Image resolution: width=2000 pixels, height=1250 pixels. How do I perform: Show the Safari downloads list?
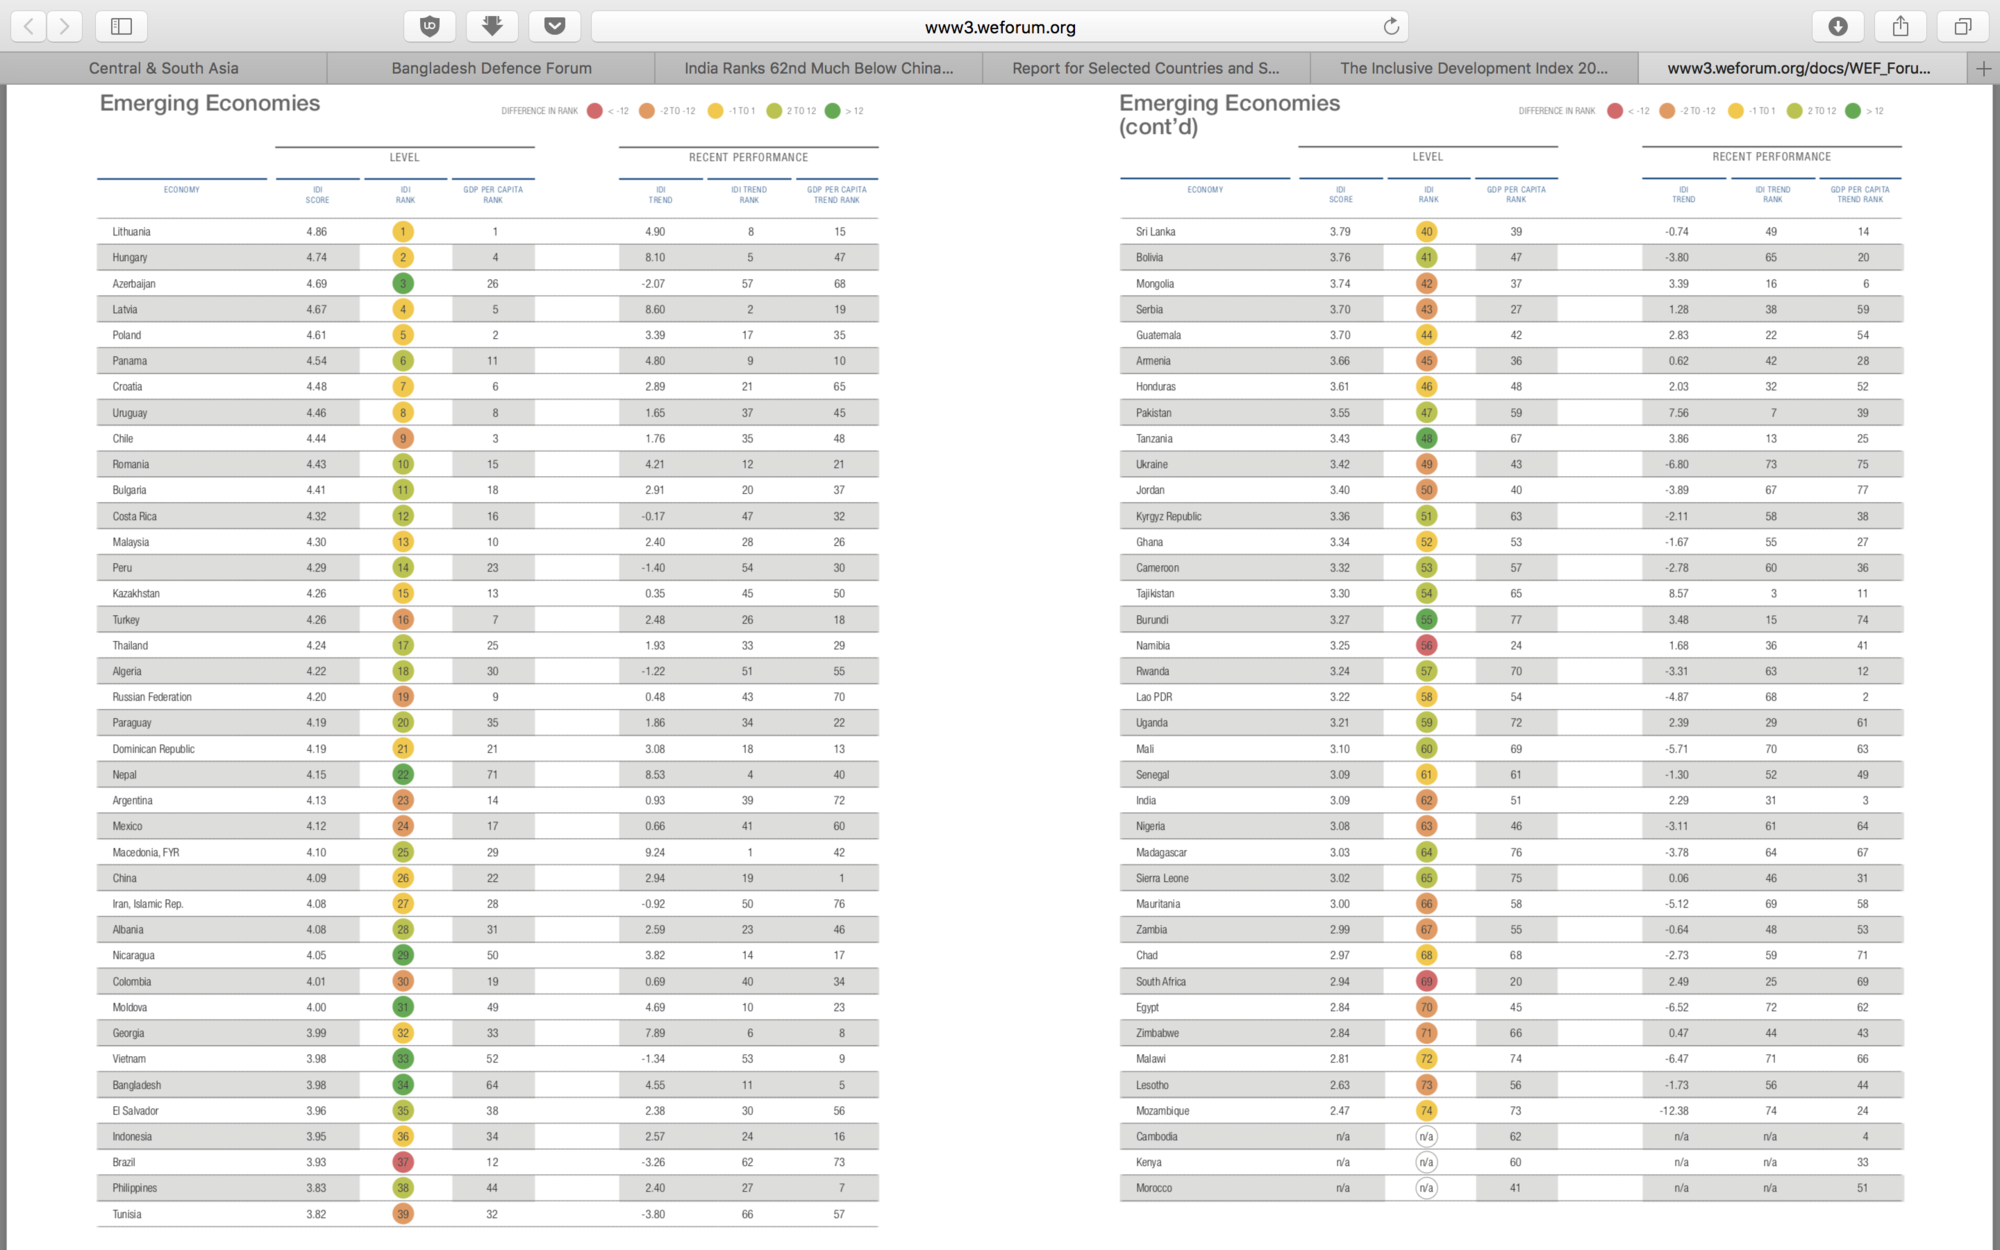tap(1838, 26)
